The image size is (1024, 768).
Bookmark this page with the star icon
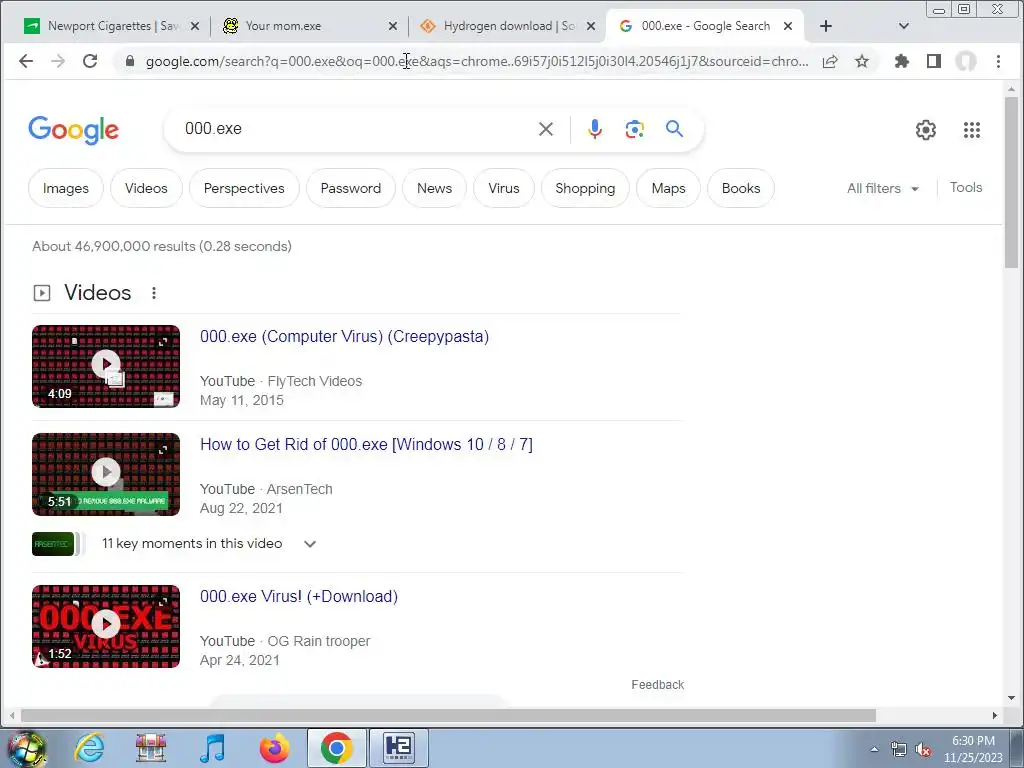[862, 61]
